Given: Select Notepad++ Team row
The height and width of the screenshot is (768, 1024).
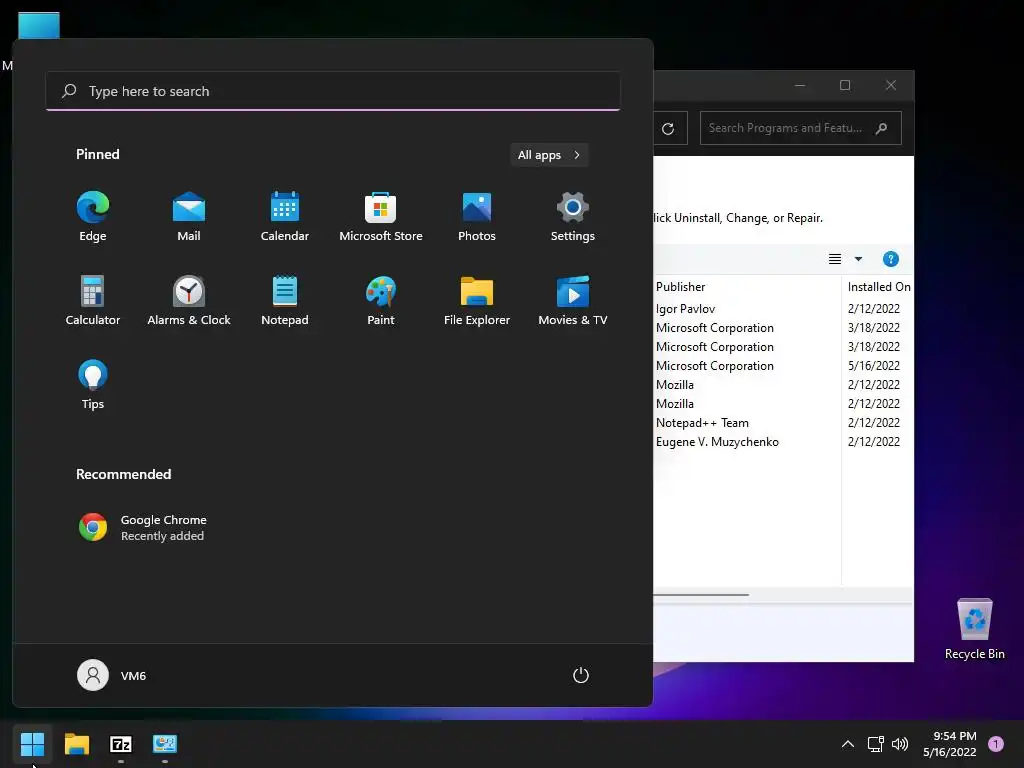Looking at the screenshot, I should click(784, 423).
